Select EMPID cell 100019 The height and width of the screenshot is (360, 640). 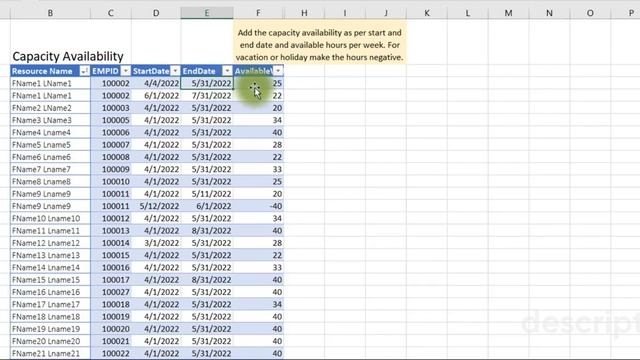pos(111,316)
